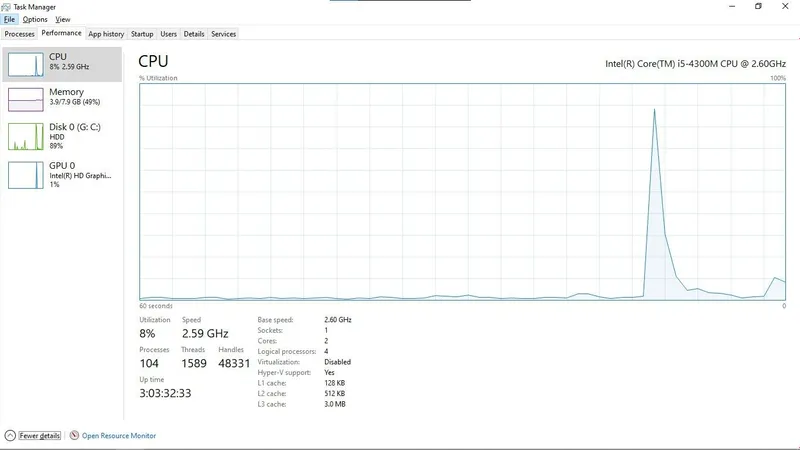Click the Fewer details button label

click(x=40, y=436)
